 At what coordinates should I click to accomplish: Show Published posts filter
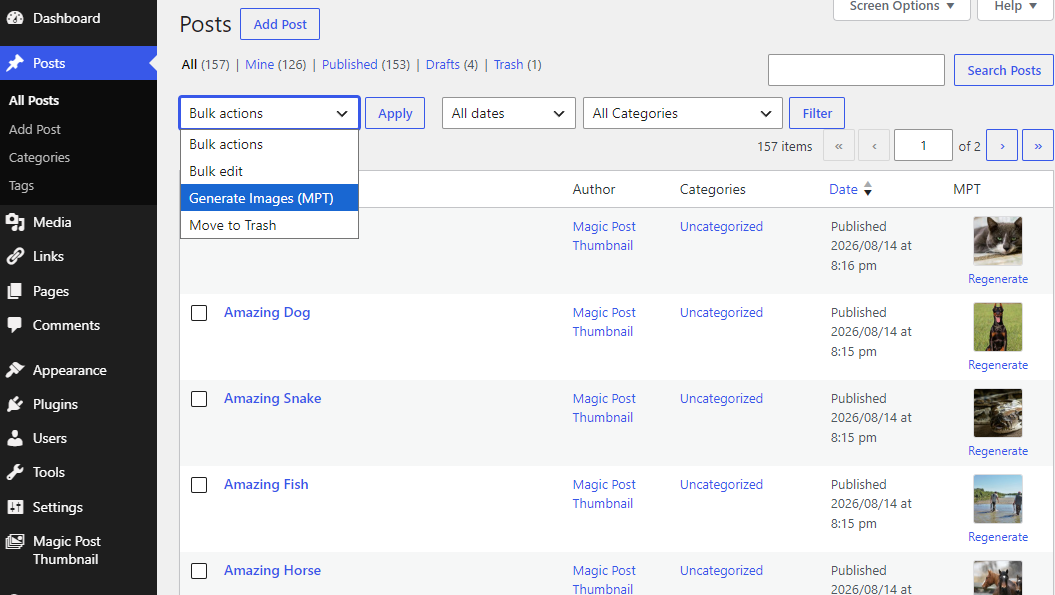pos(349,65)
